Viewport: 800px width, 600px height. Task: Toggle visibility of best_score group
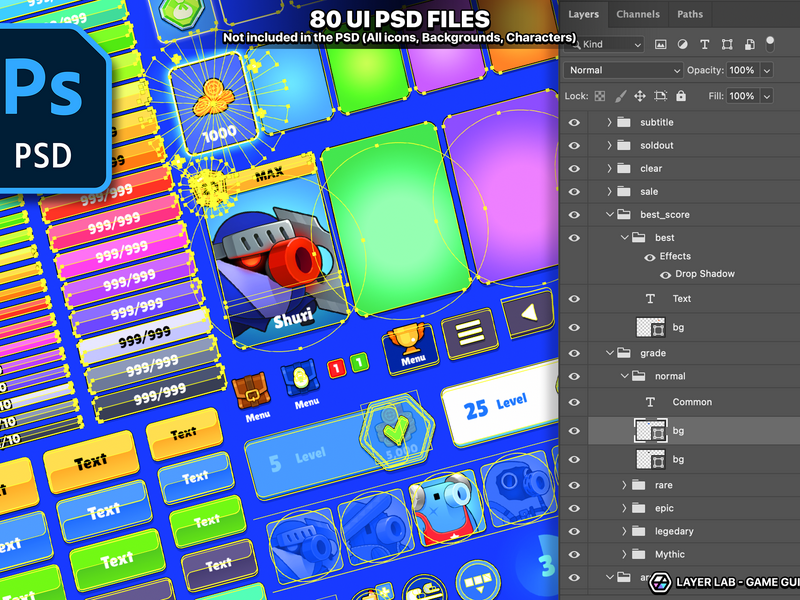pyautogui.click(x=574, y=215)
